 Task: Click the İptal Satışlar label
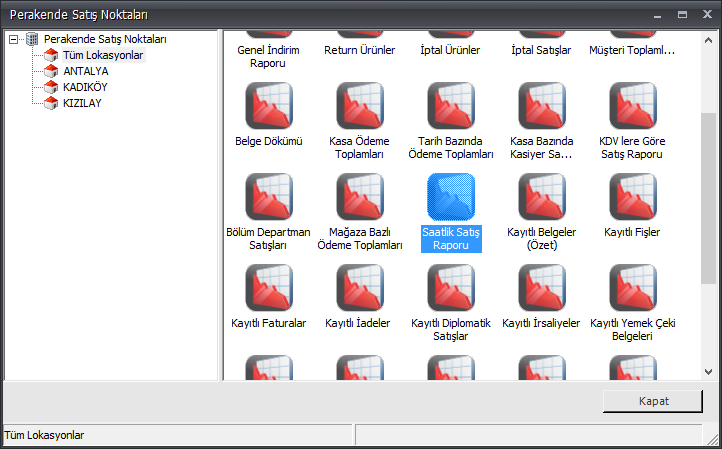(x=541, y=50)
